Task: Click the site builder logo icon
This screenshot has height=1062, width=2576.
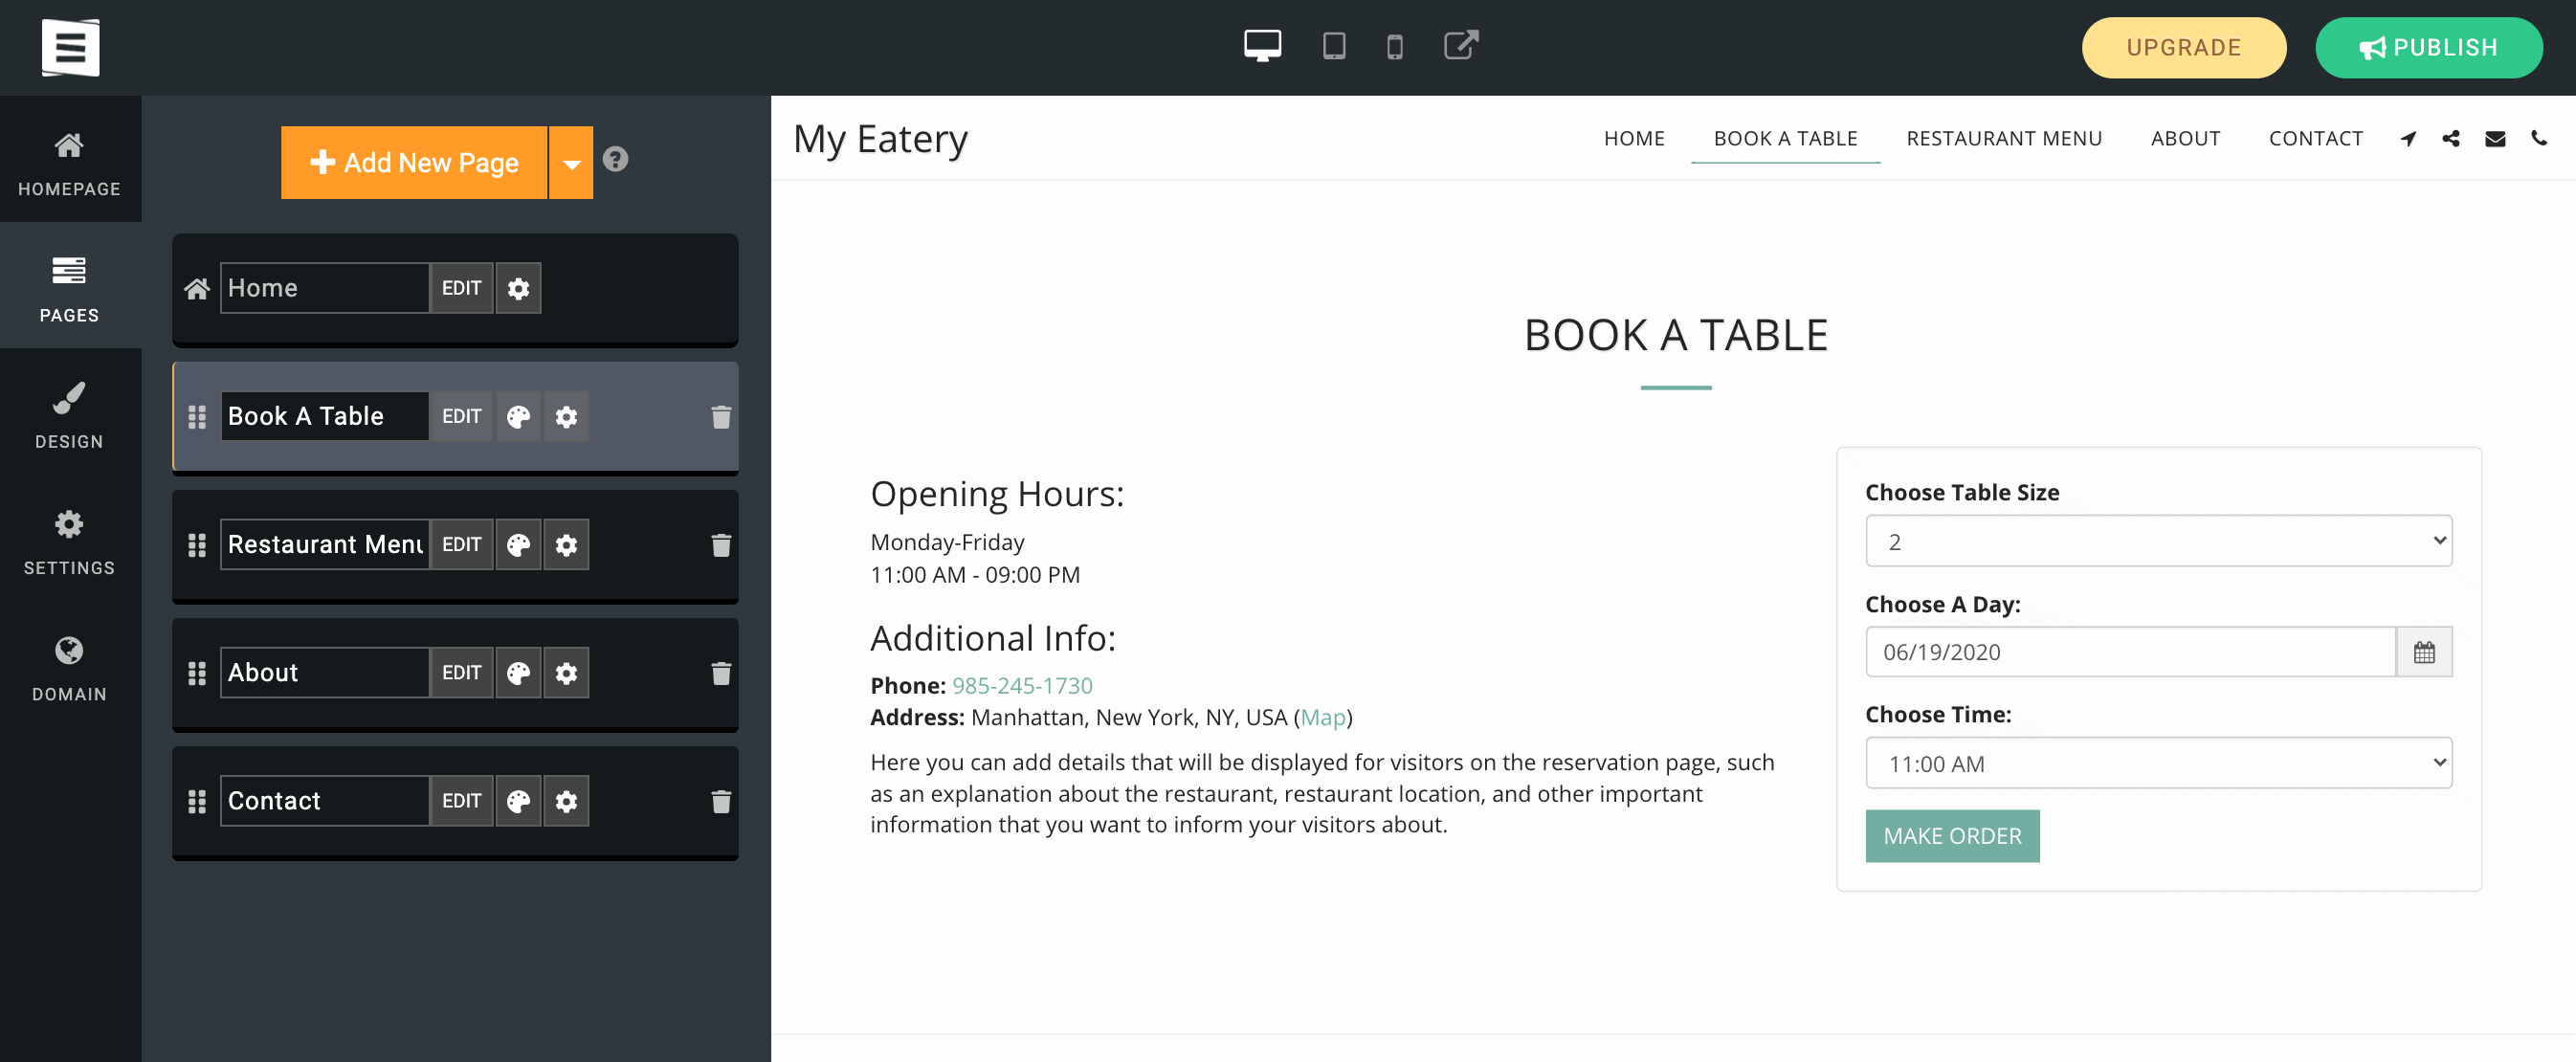Action: (70, 47)
